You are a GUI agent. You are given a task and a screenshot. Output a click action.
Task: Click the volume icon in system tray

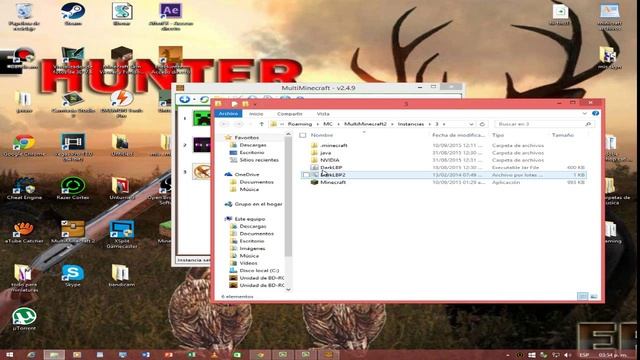[568, 355]
